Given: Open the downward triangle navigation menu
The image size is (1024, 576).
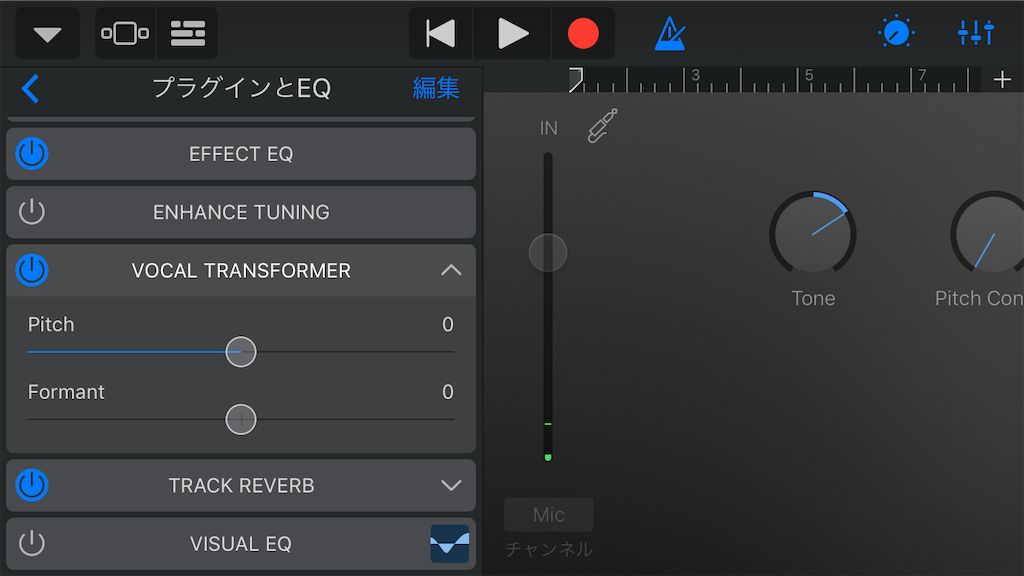Looking at the screenshot, I should [47, 33].
